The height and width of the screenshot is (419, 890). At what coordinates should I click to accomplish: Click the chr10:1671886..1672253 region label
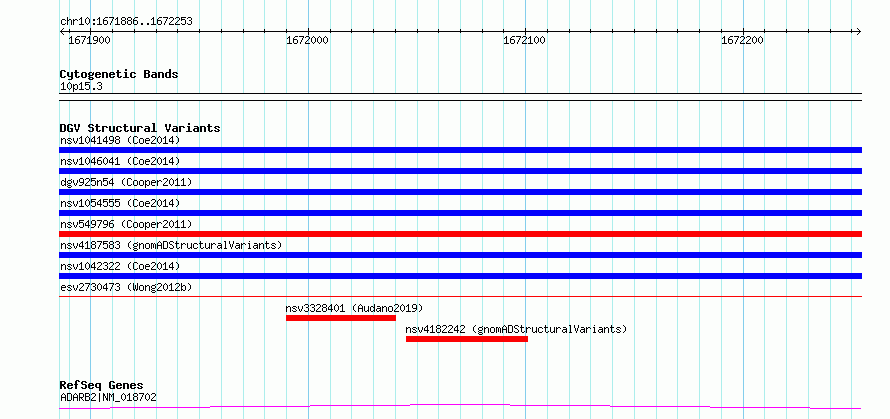pyautogui.click(x=126, y=22)
